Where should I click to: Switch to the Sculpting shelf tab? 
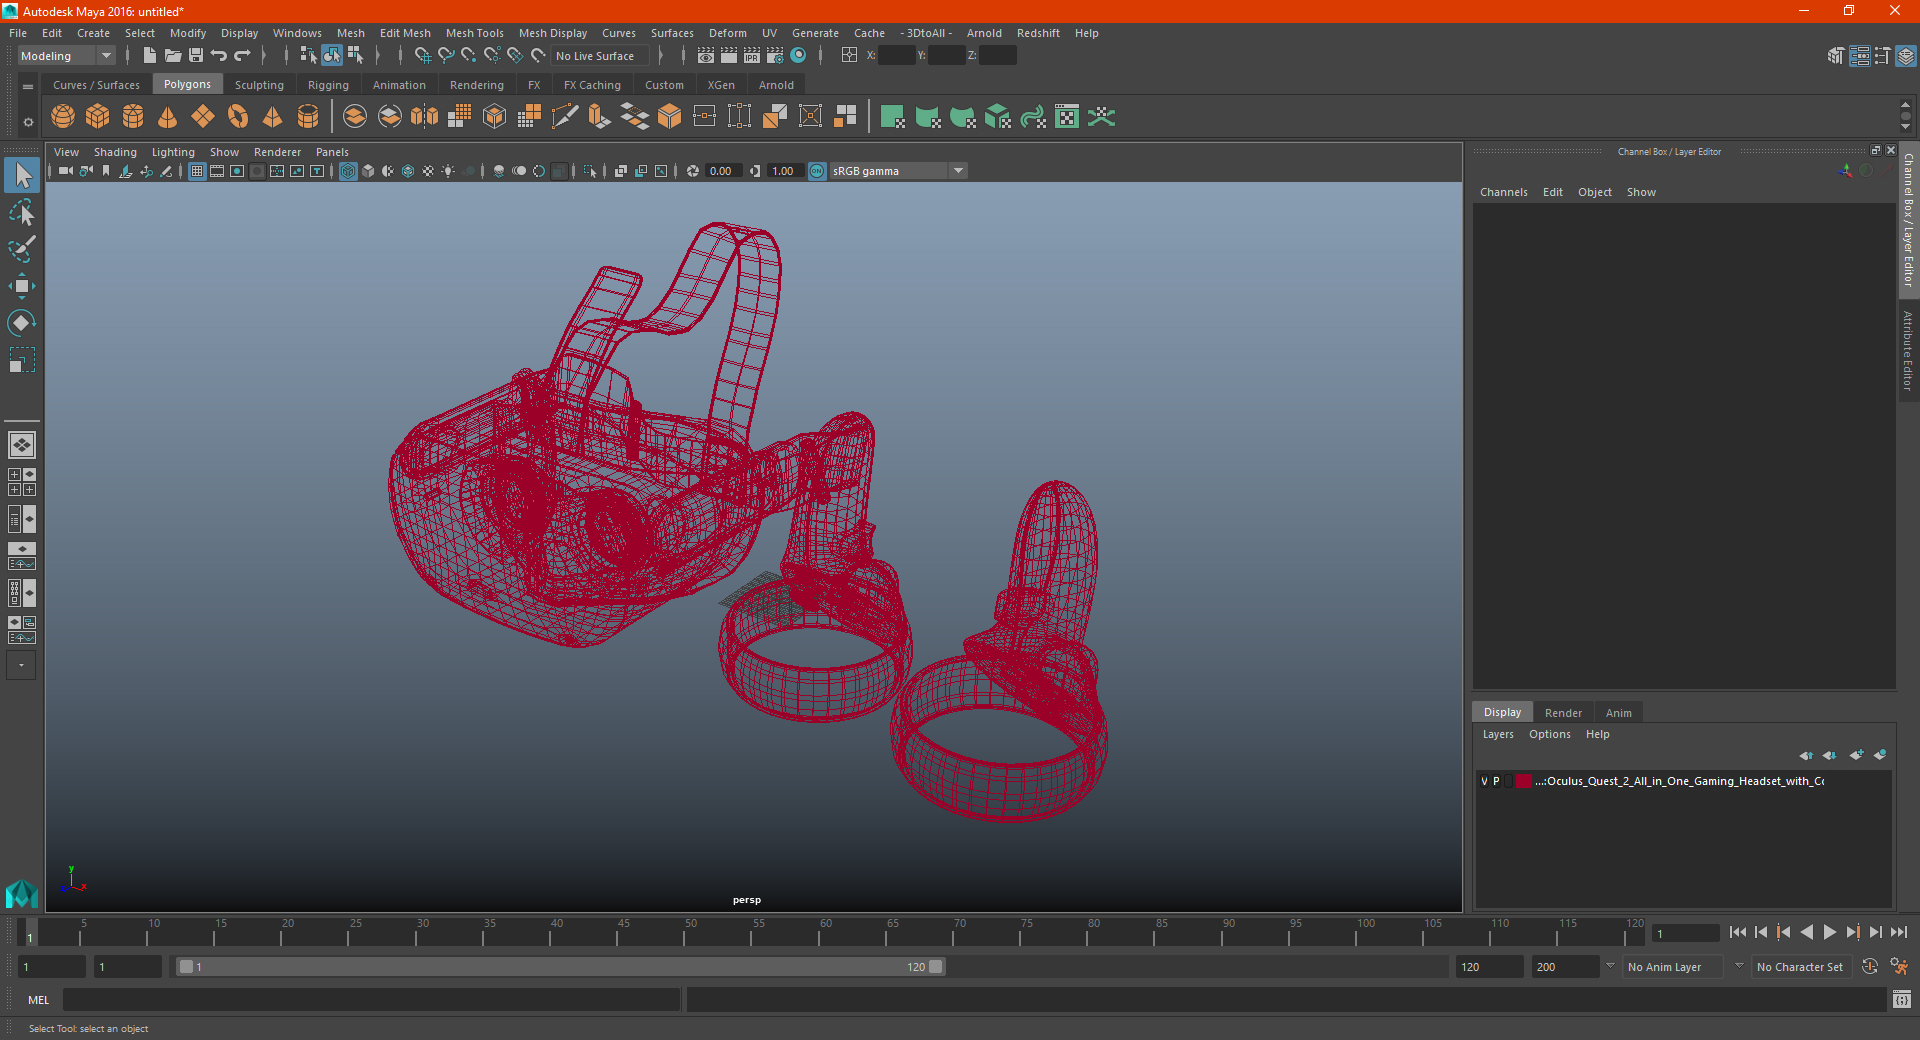click(259, 85)
